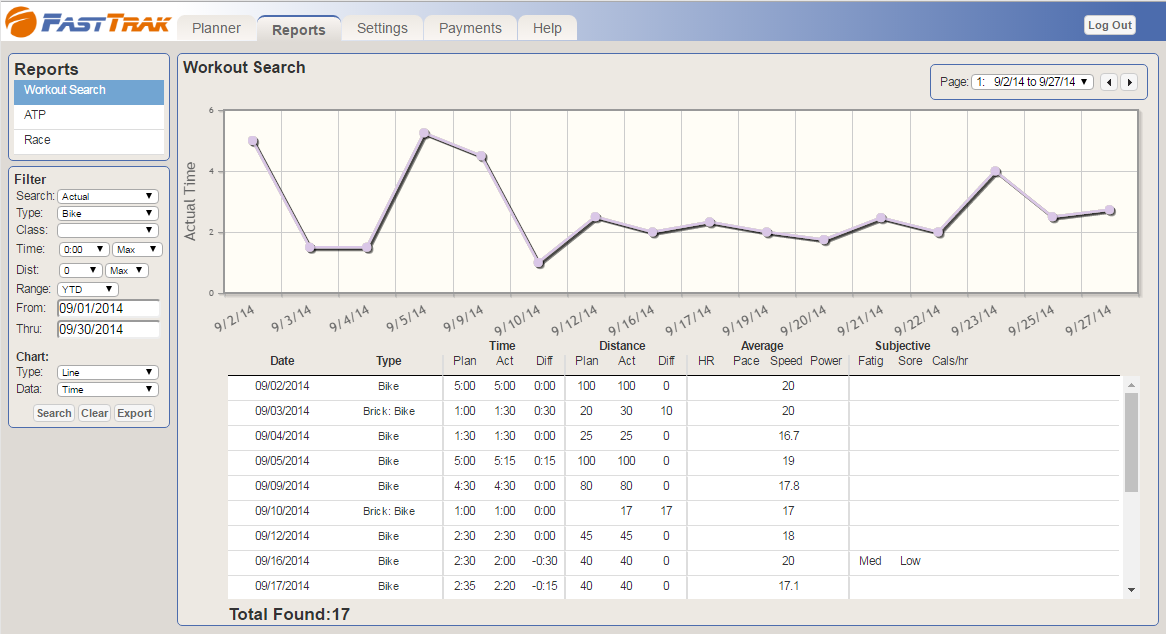Screen dimensions: 1166x634
Task: Expand the Chart Data dropdown
Action: pos(108,390)
